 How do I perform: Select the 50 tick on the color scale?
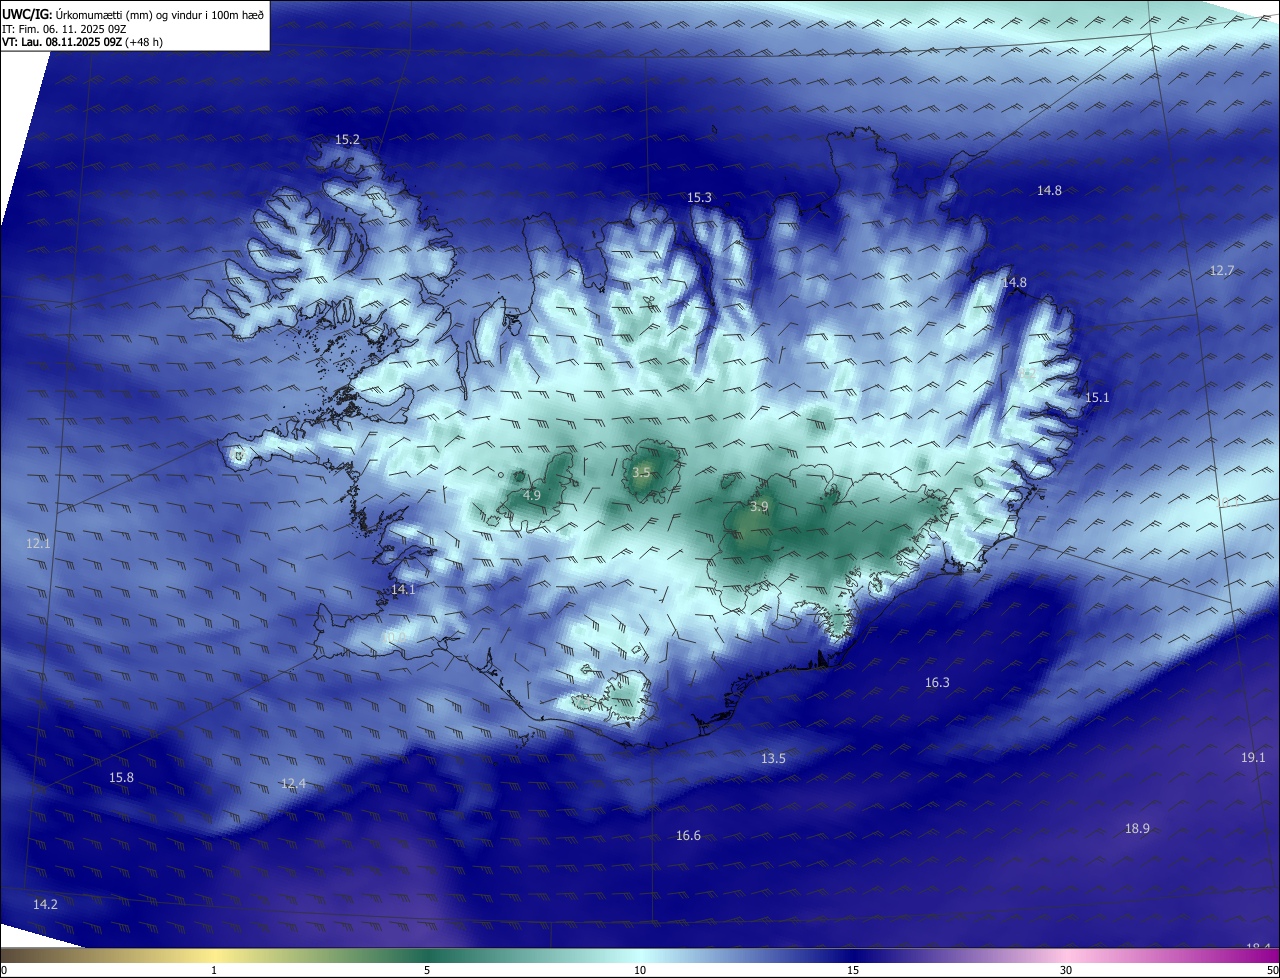[x=1272, y=970]
